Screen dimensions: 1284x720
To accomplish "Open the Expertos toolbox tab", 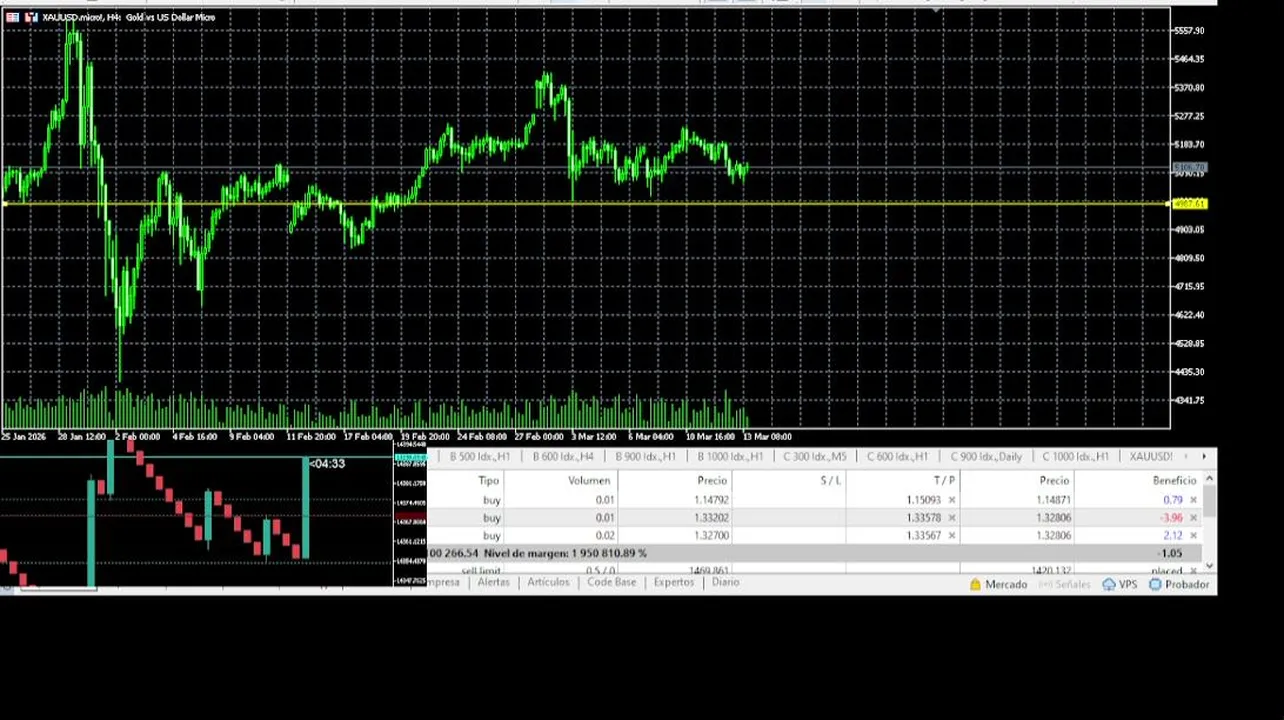I will (x=673, y=582).
